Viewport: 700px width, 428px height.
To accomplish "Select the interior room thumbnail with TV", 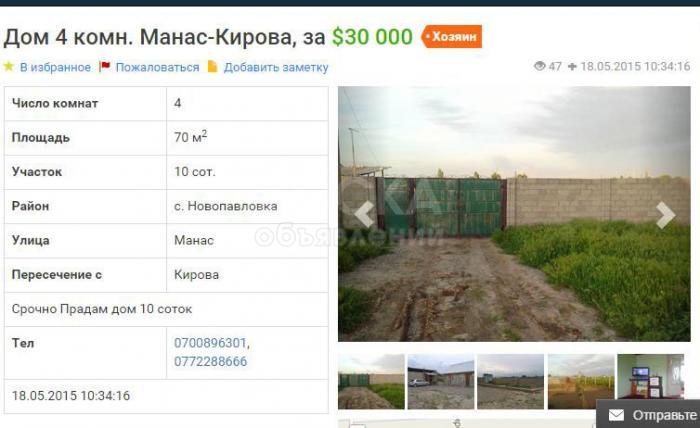I will tap(650, 377).
